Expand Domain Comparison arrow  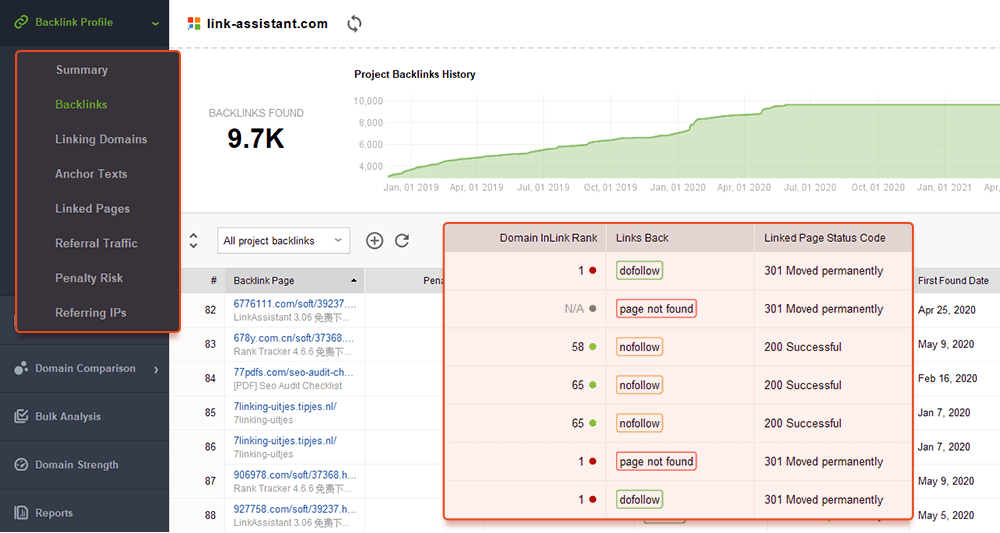coord(156,370)
